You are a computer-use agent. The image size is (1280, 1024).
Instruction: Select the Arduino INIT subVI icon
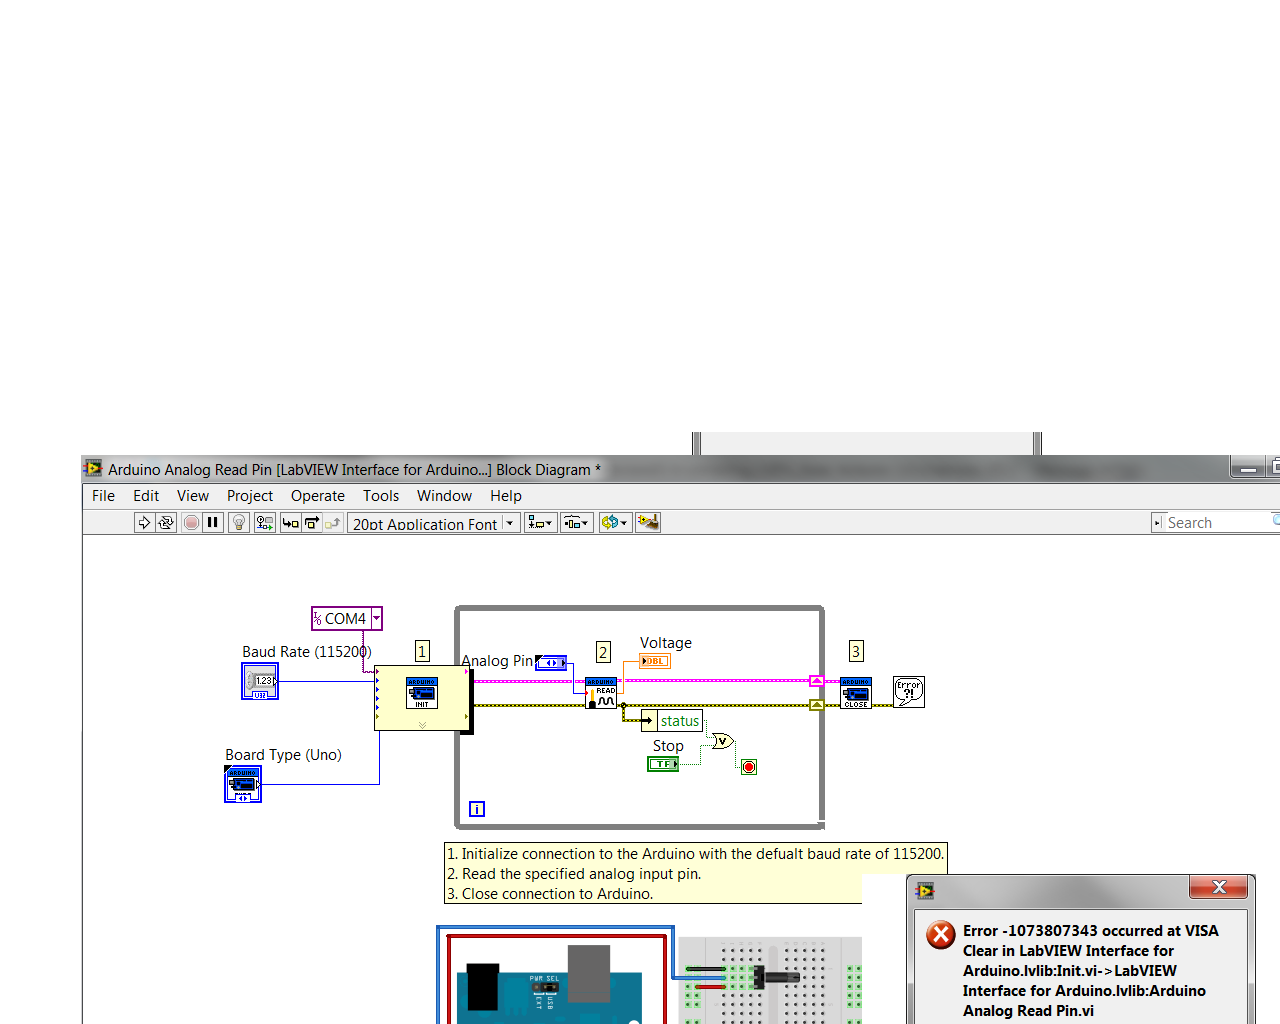tap(421, 693)
